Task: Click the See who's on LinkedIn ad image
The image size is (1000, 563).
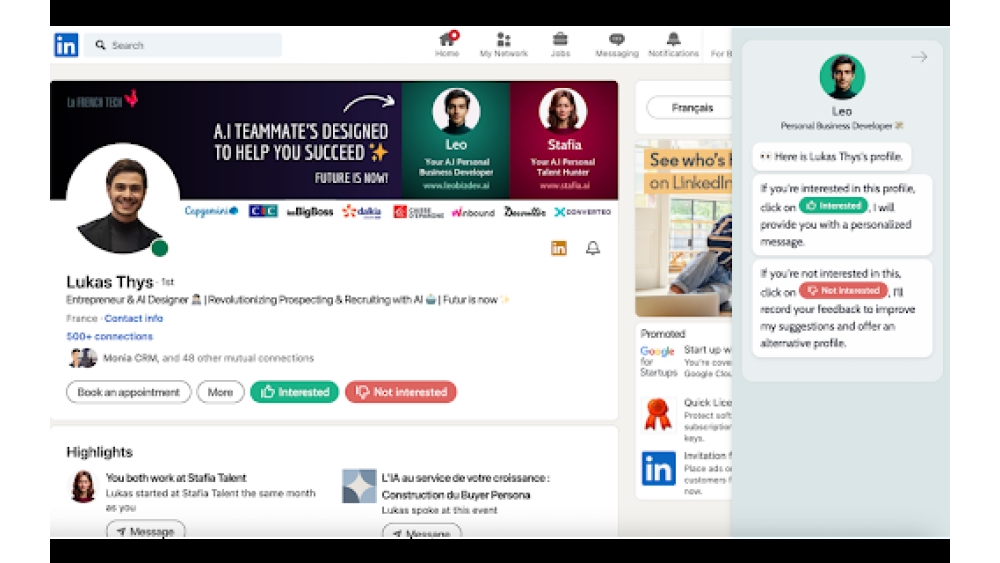Action: pos(684,228)
